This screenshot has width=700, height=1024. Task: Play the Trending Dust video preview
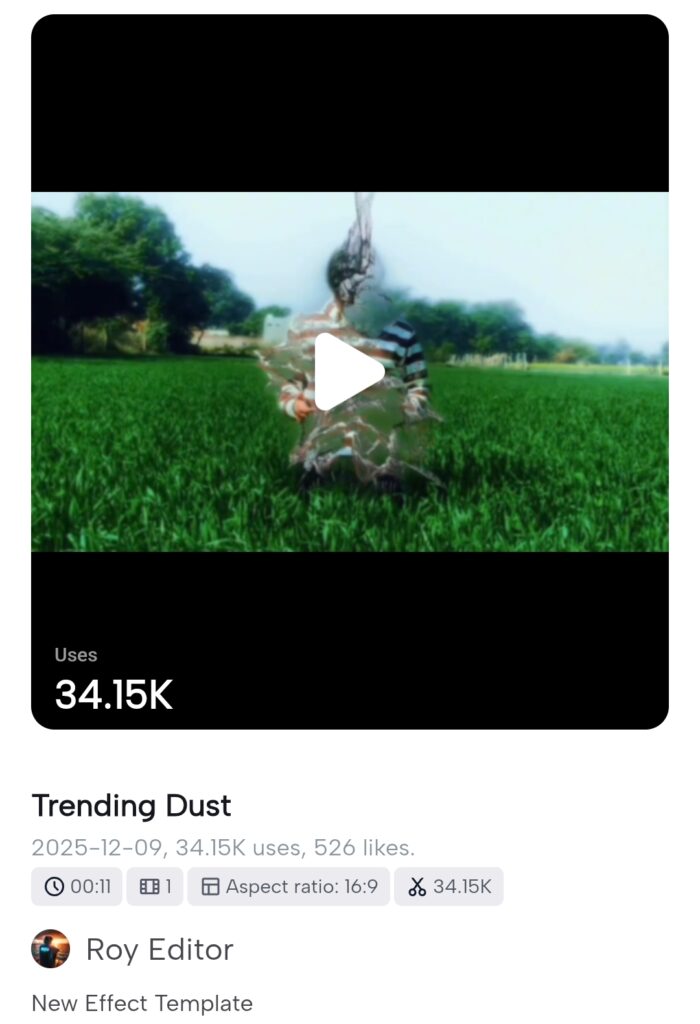point(349,371)
